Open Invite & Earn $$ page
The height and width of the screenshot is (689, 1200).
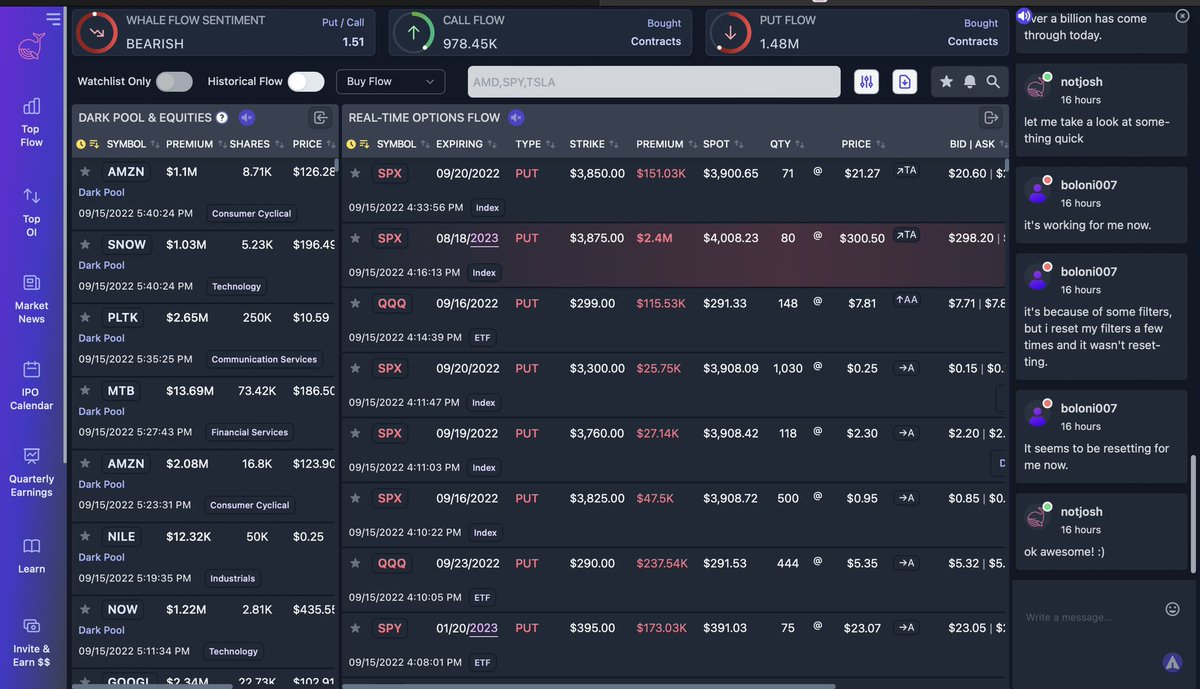click(x=31, y=641)
